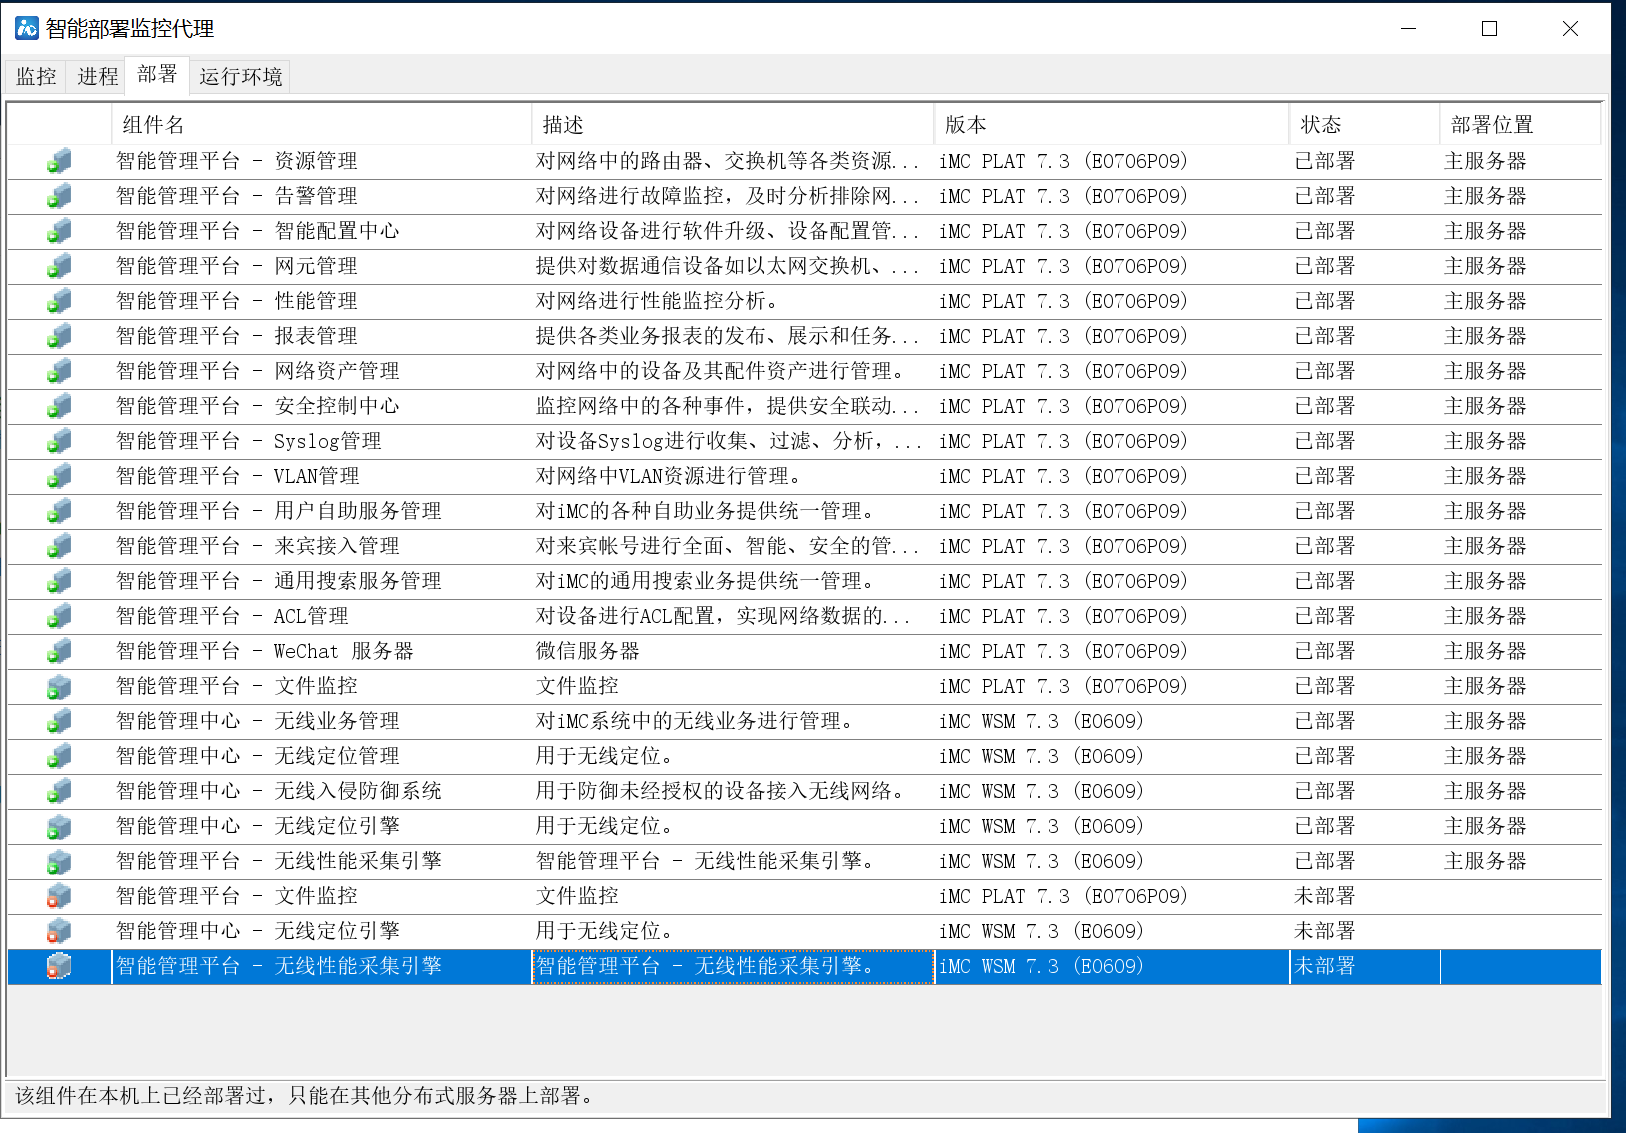Select the version cell of Syslog管理 row

[x=1063, y=441]
